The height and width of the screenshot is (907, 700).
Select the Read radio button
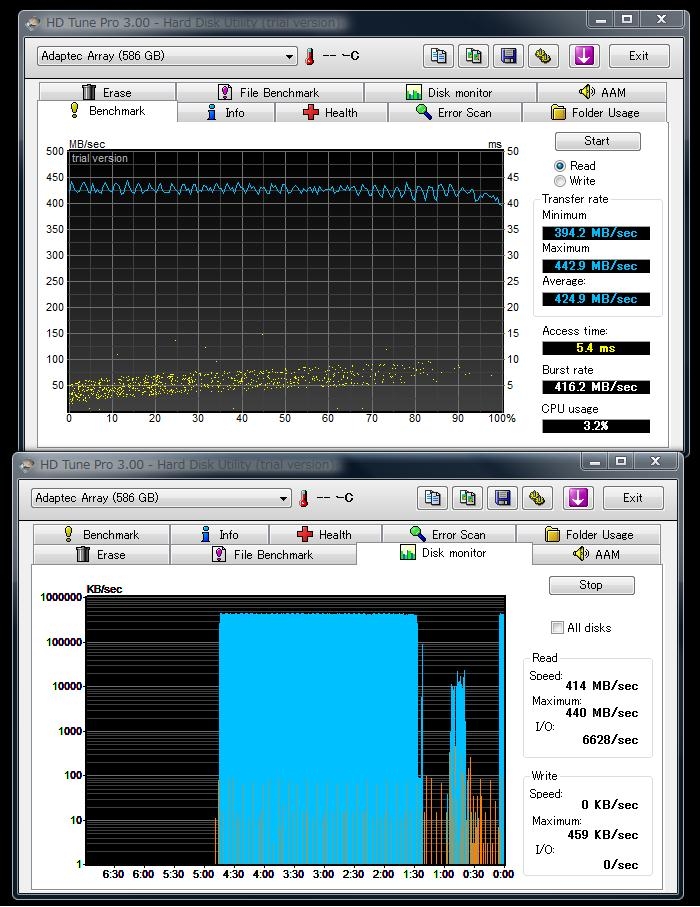[560, 166]
